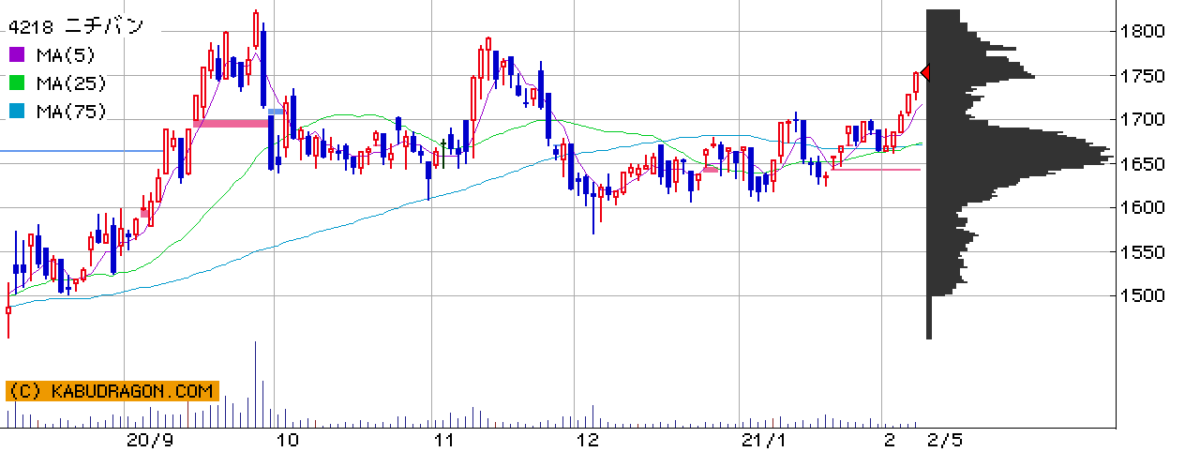Click the 11 month axis label
Image resolution: width=1200 pixels, height=452 pixels.
443,440
